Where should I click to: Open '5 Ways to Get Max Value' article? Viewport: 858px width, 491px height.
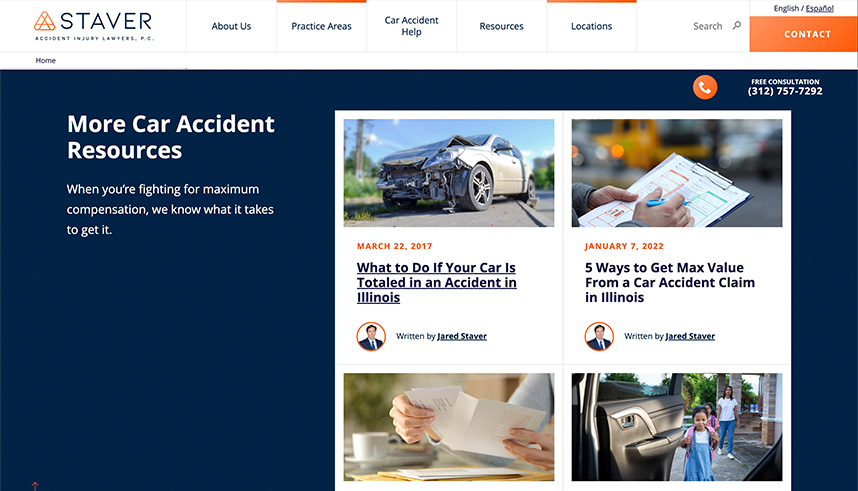[670, 282]
